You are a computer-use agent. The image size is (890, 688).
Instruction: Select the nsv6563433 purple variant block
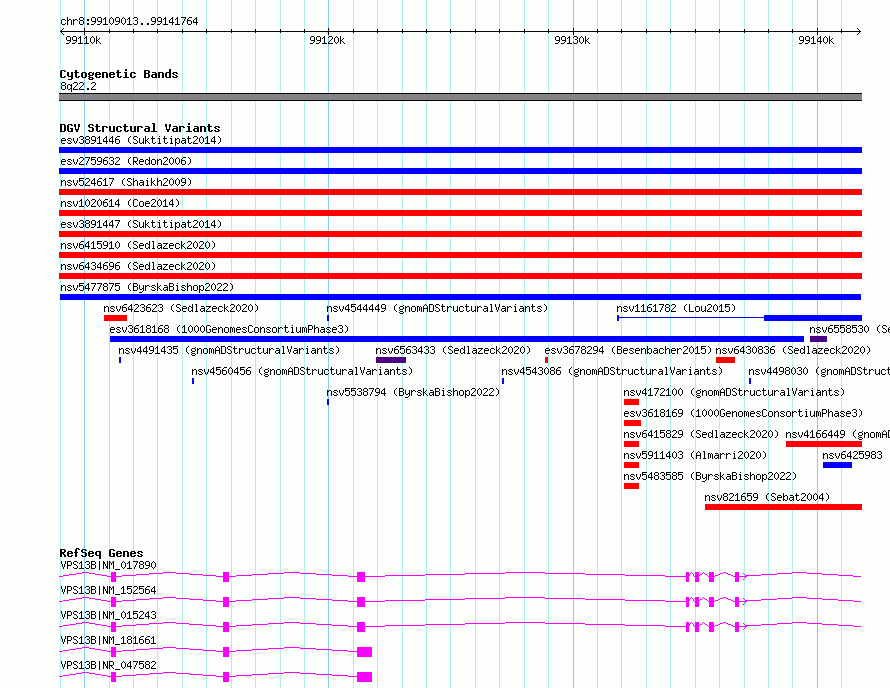tap(391, 360)
